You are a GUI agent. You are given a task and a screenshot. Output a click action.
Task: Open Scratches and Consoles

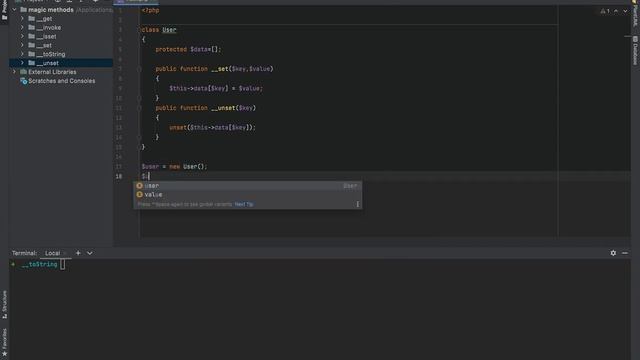click(x=62, y=81)
